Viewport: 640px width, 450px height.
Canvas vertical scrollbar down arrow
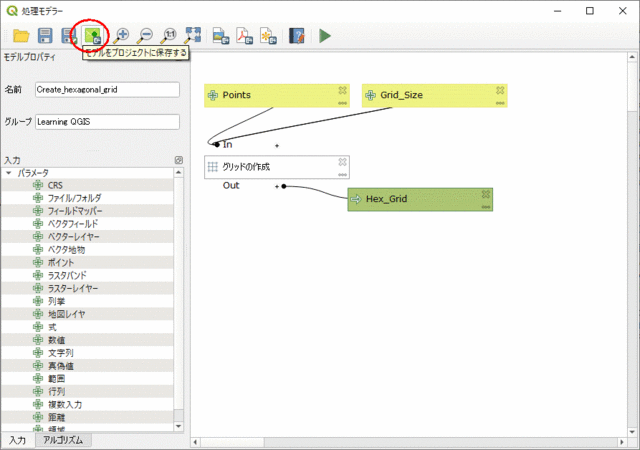pyautogui.click(x=632, y=432)
